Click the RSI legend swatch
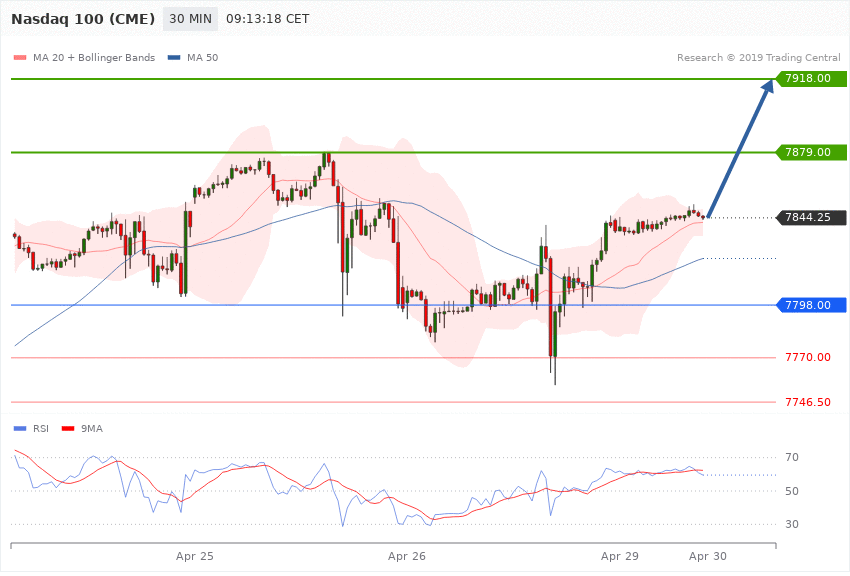The width and height of the screenshot is (850, 576). pos(20,429)
